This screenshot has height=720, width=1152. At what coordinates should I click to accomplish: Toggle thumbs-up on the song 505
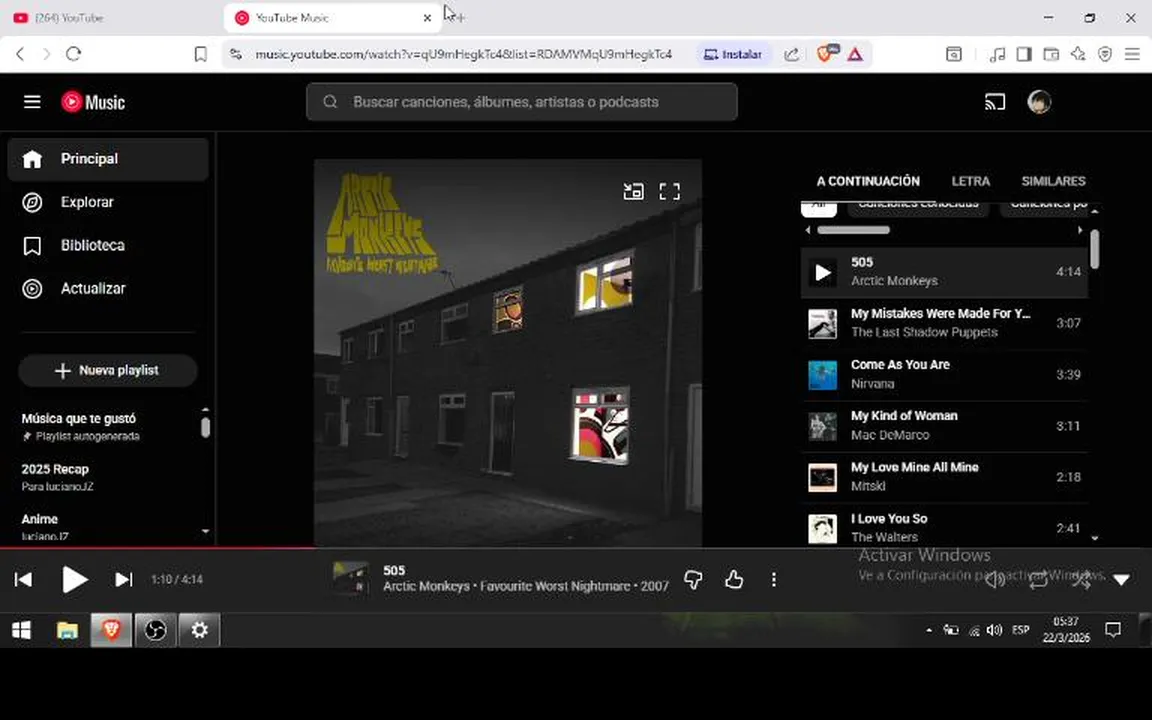[x=734, y=580]
